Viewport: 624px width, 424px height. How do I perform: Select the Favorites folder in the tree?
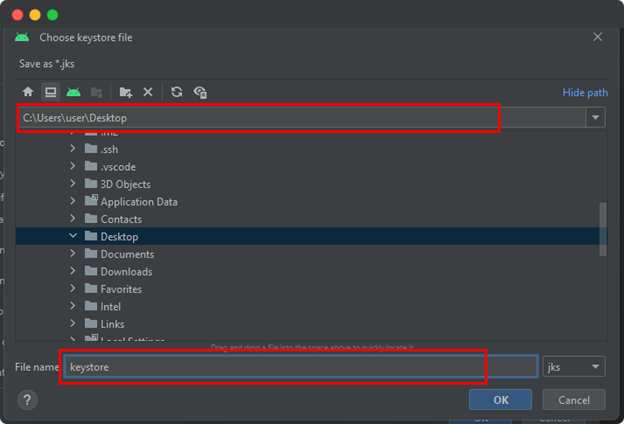[x=121, y=289]
